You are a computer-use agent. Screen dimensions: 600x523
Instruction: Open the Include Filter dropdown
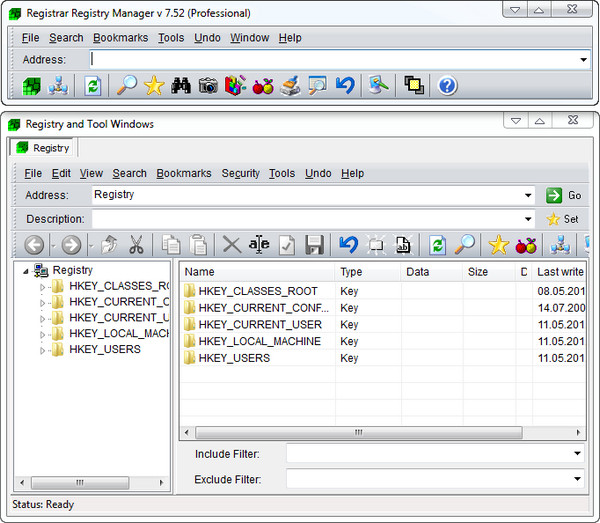[577, 454]
